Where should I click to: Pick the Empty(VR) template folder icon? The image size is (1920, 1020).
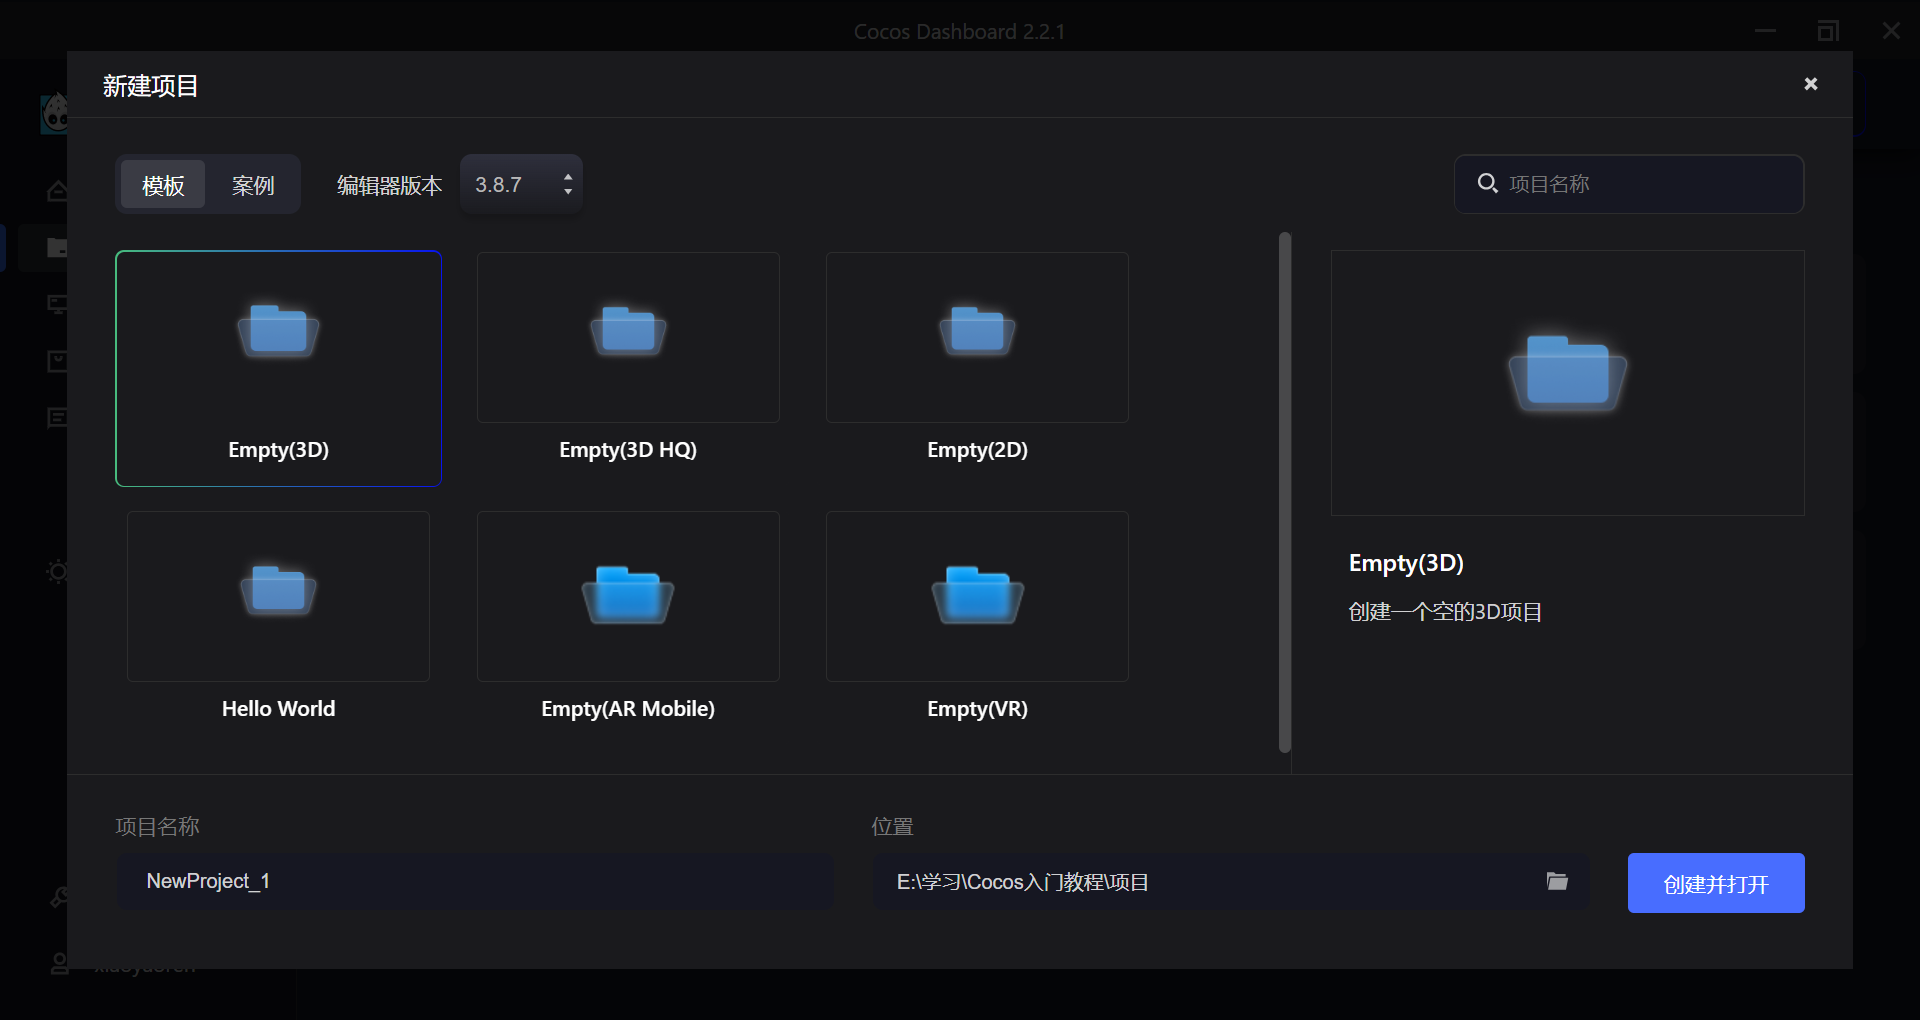coord(977,595)
